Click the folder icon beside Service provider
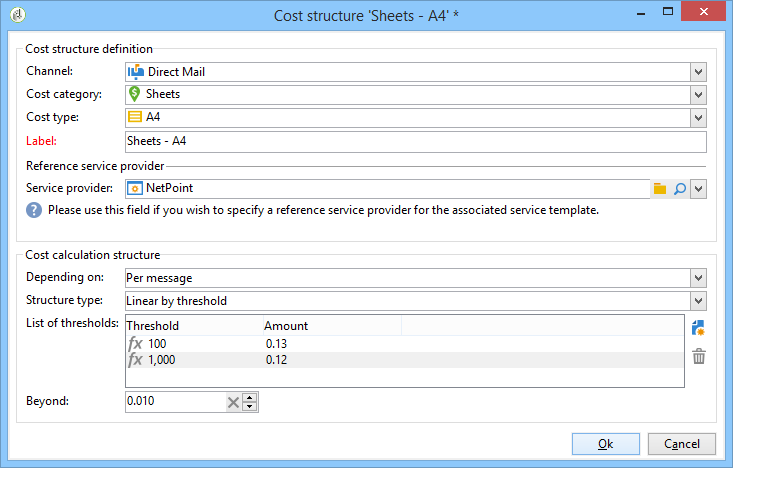 660,188
